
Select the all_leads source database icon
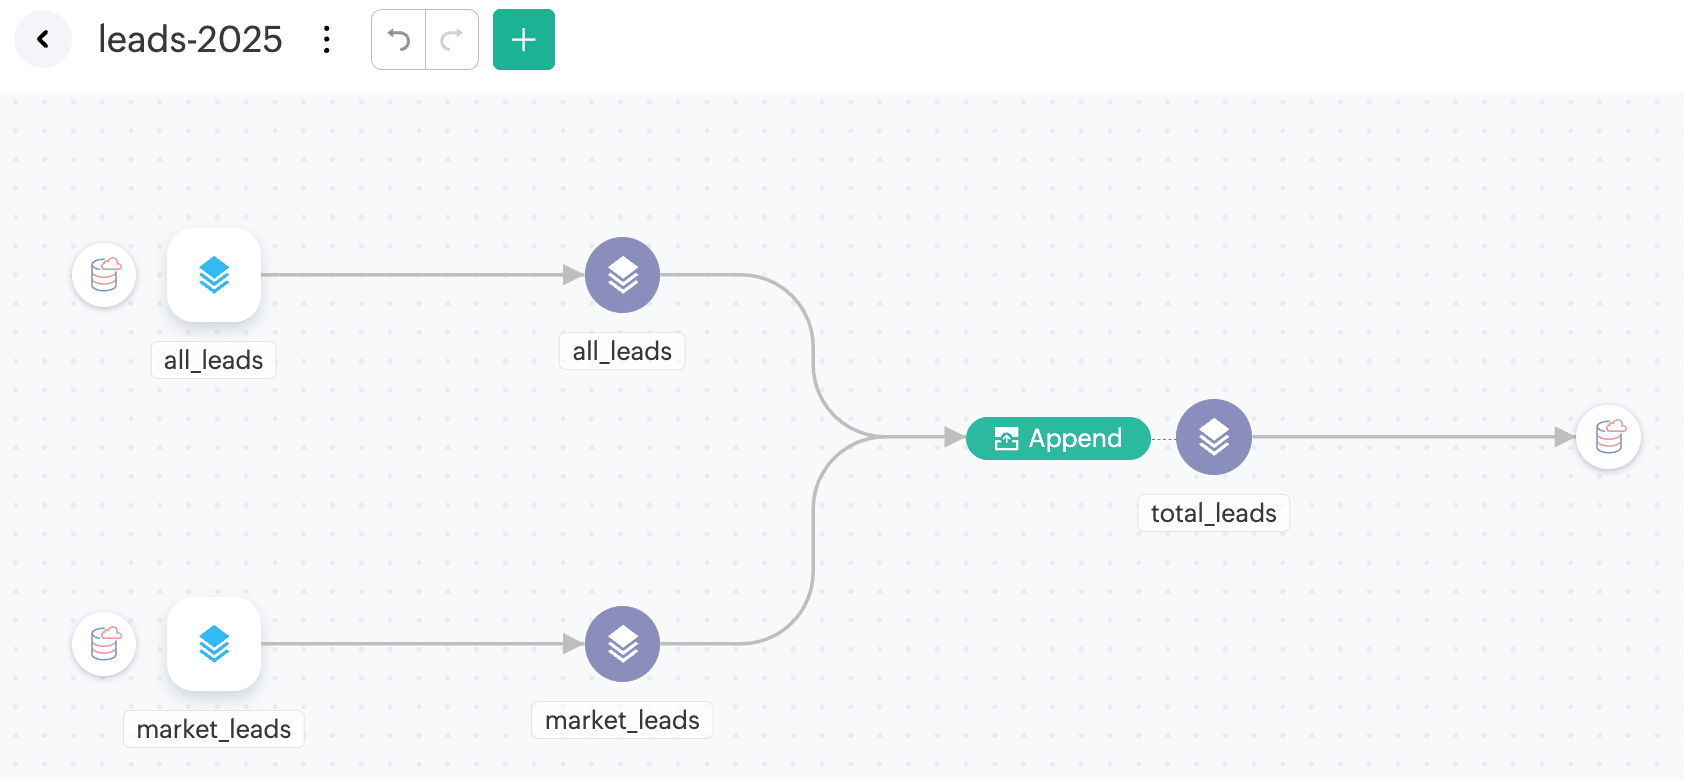pyautogui.click(x=105, y=275)
